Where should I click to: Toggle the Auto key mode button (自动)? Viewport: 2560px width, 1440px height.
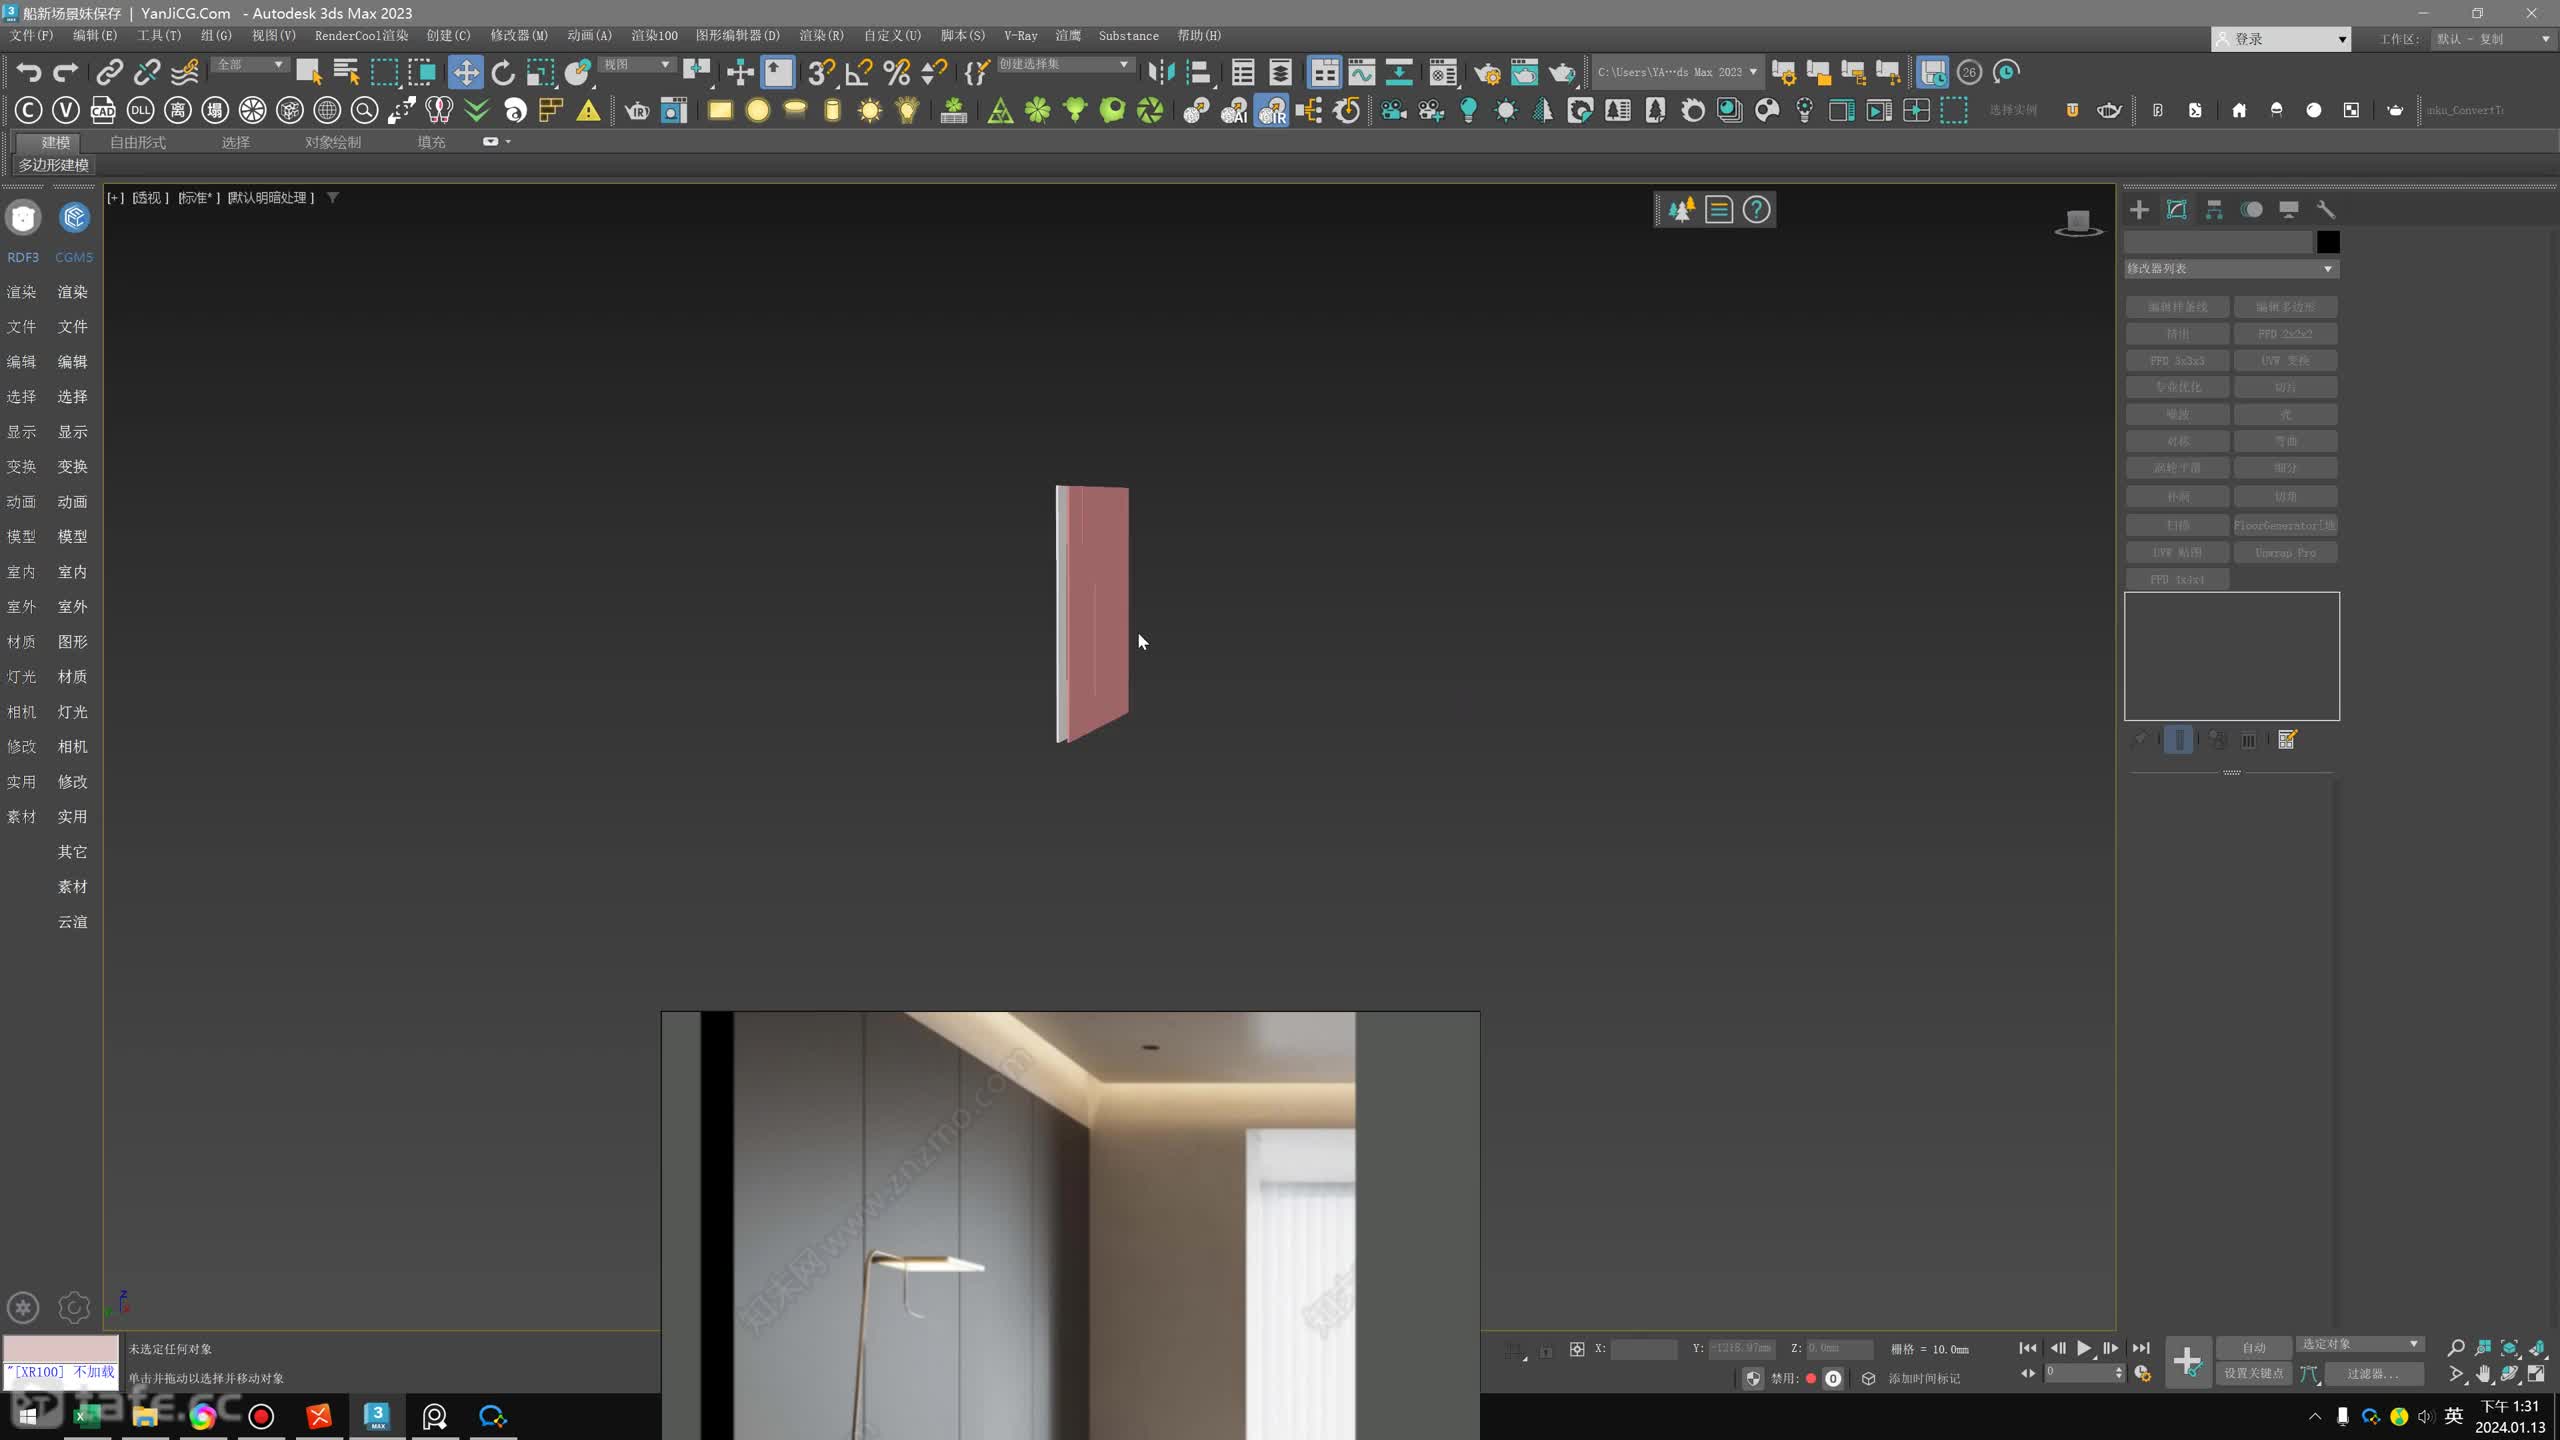click(2254, 1347)
